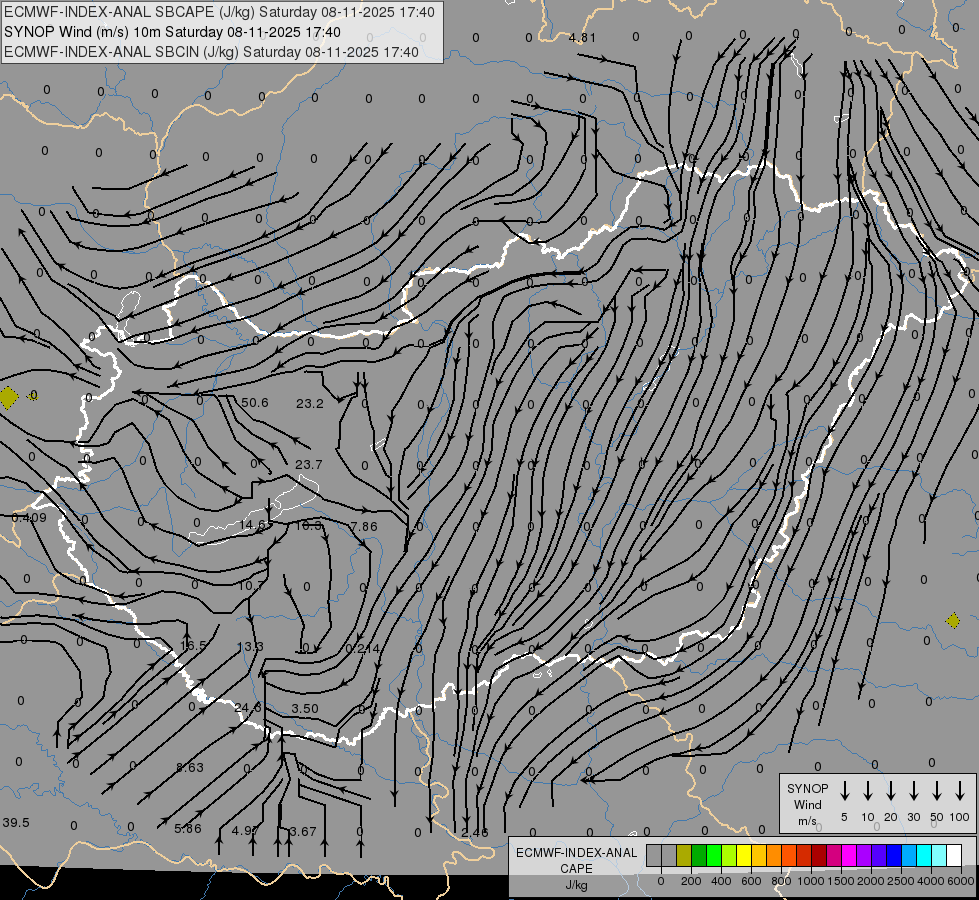Click the 600 tick label in CAPE legend
979x900 pixels.
pyautogui.click(x=751, y=881)
